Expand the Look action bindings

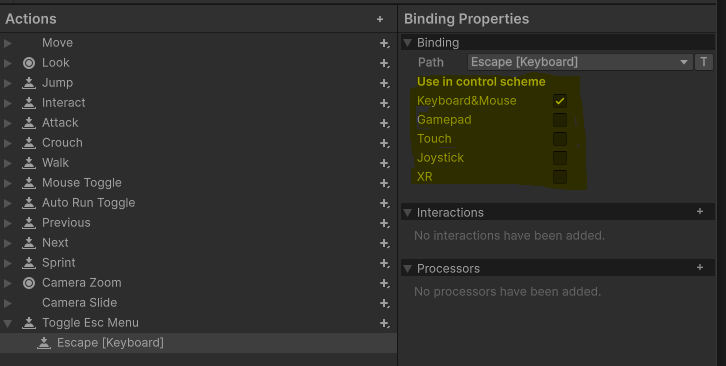click(x=7, y=63)
